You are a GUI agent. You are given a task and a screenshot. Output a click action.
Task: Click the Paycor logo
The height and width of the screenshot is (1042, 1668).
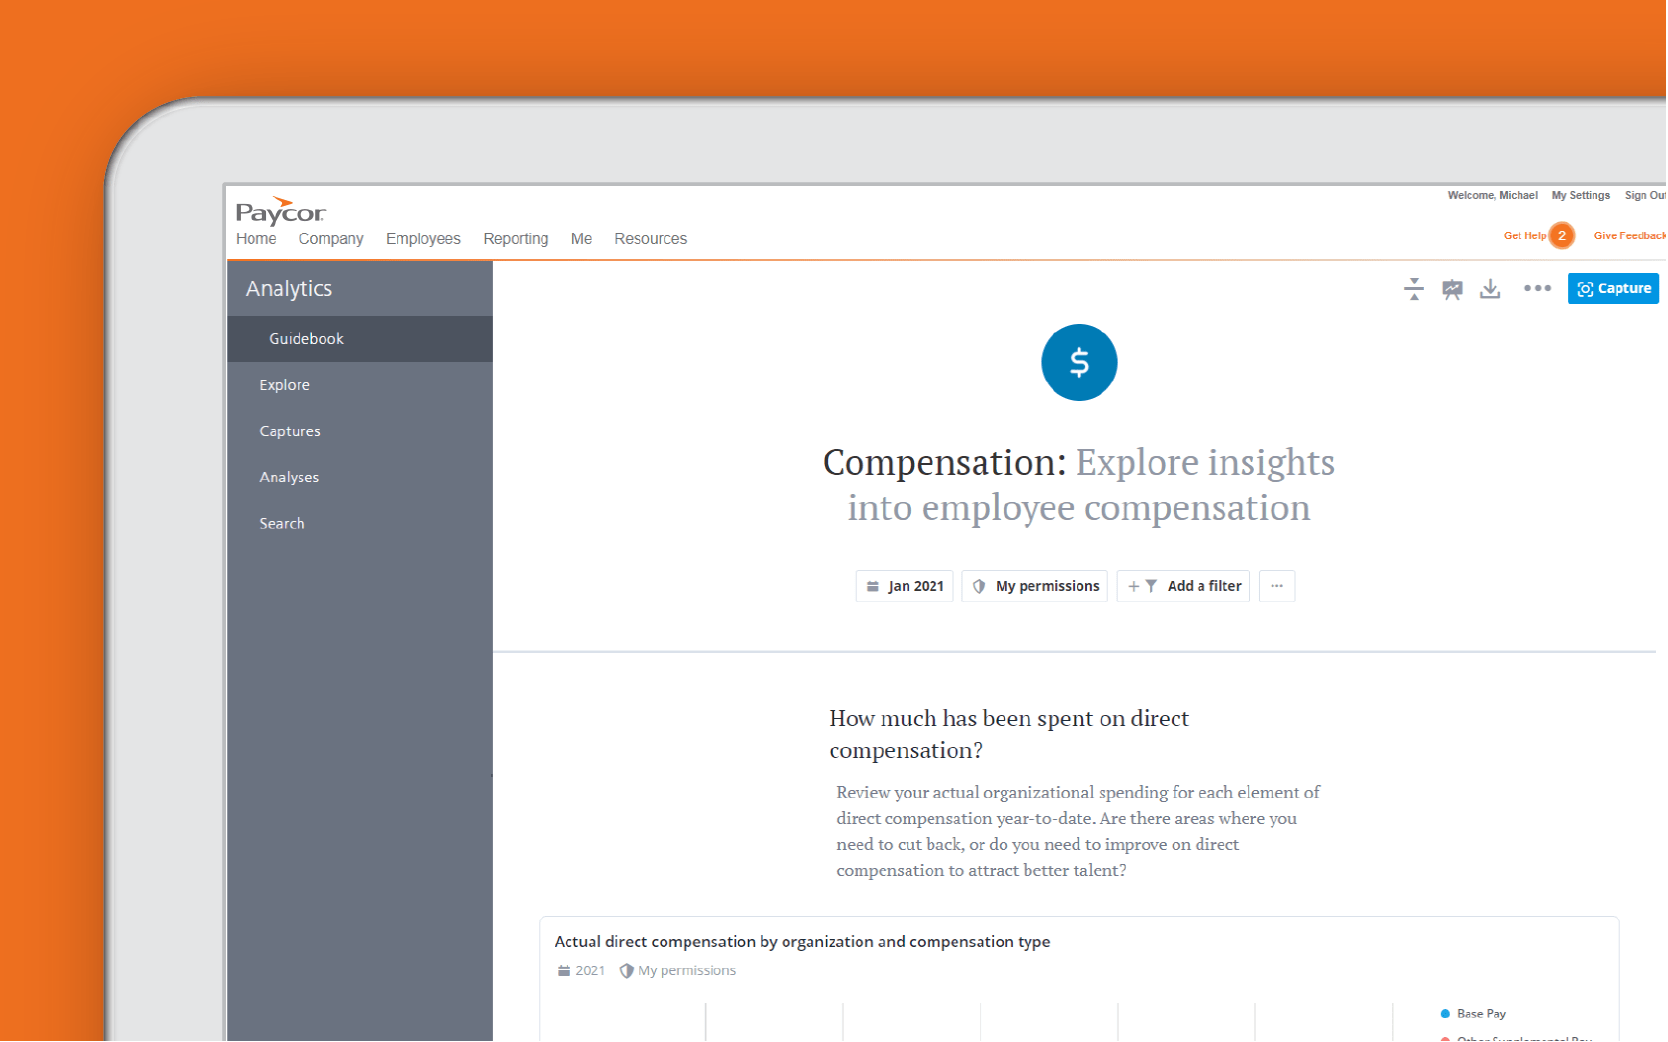tap(280, 212)
